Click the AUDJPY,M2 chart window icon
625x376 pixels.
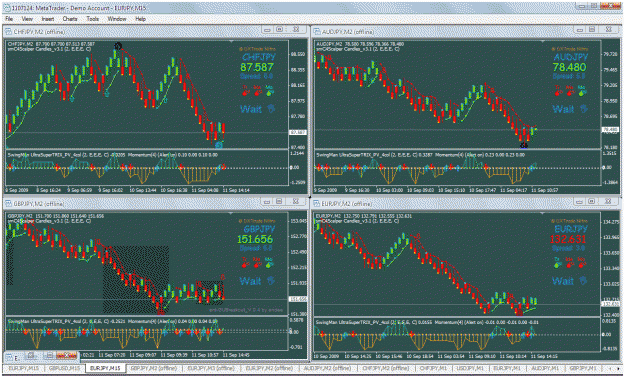pyautogui.click(x=316, y=31)
